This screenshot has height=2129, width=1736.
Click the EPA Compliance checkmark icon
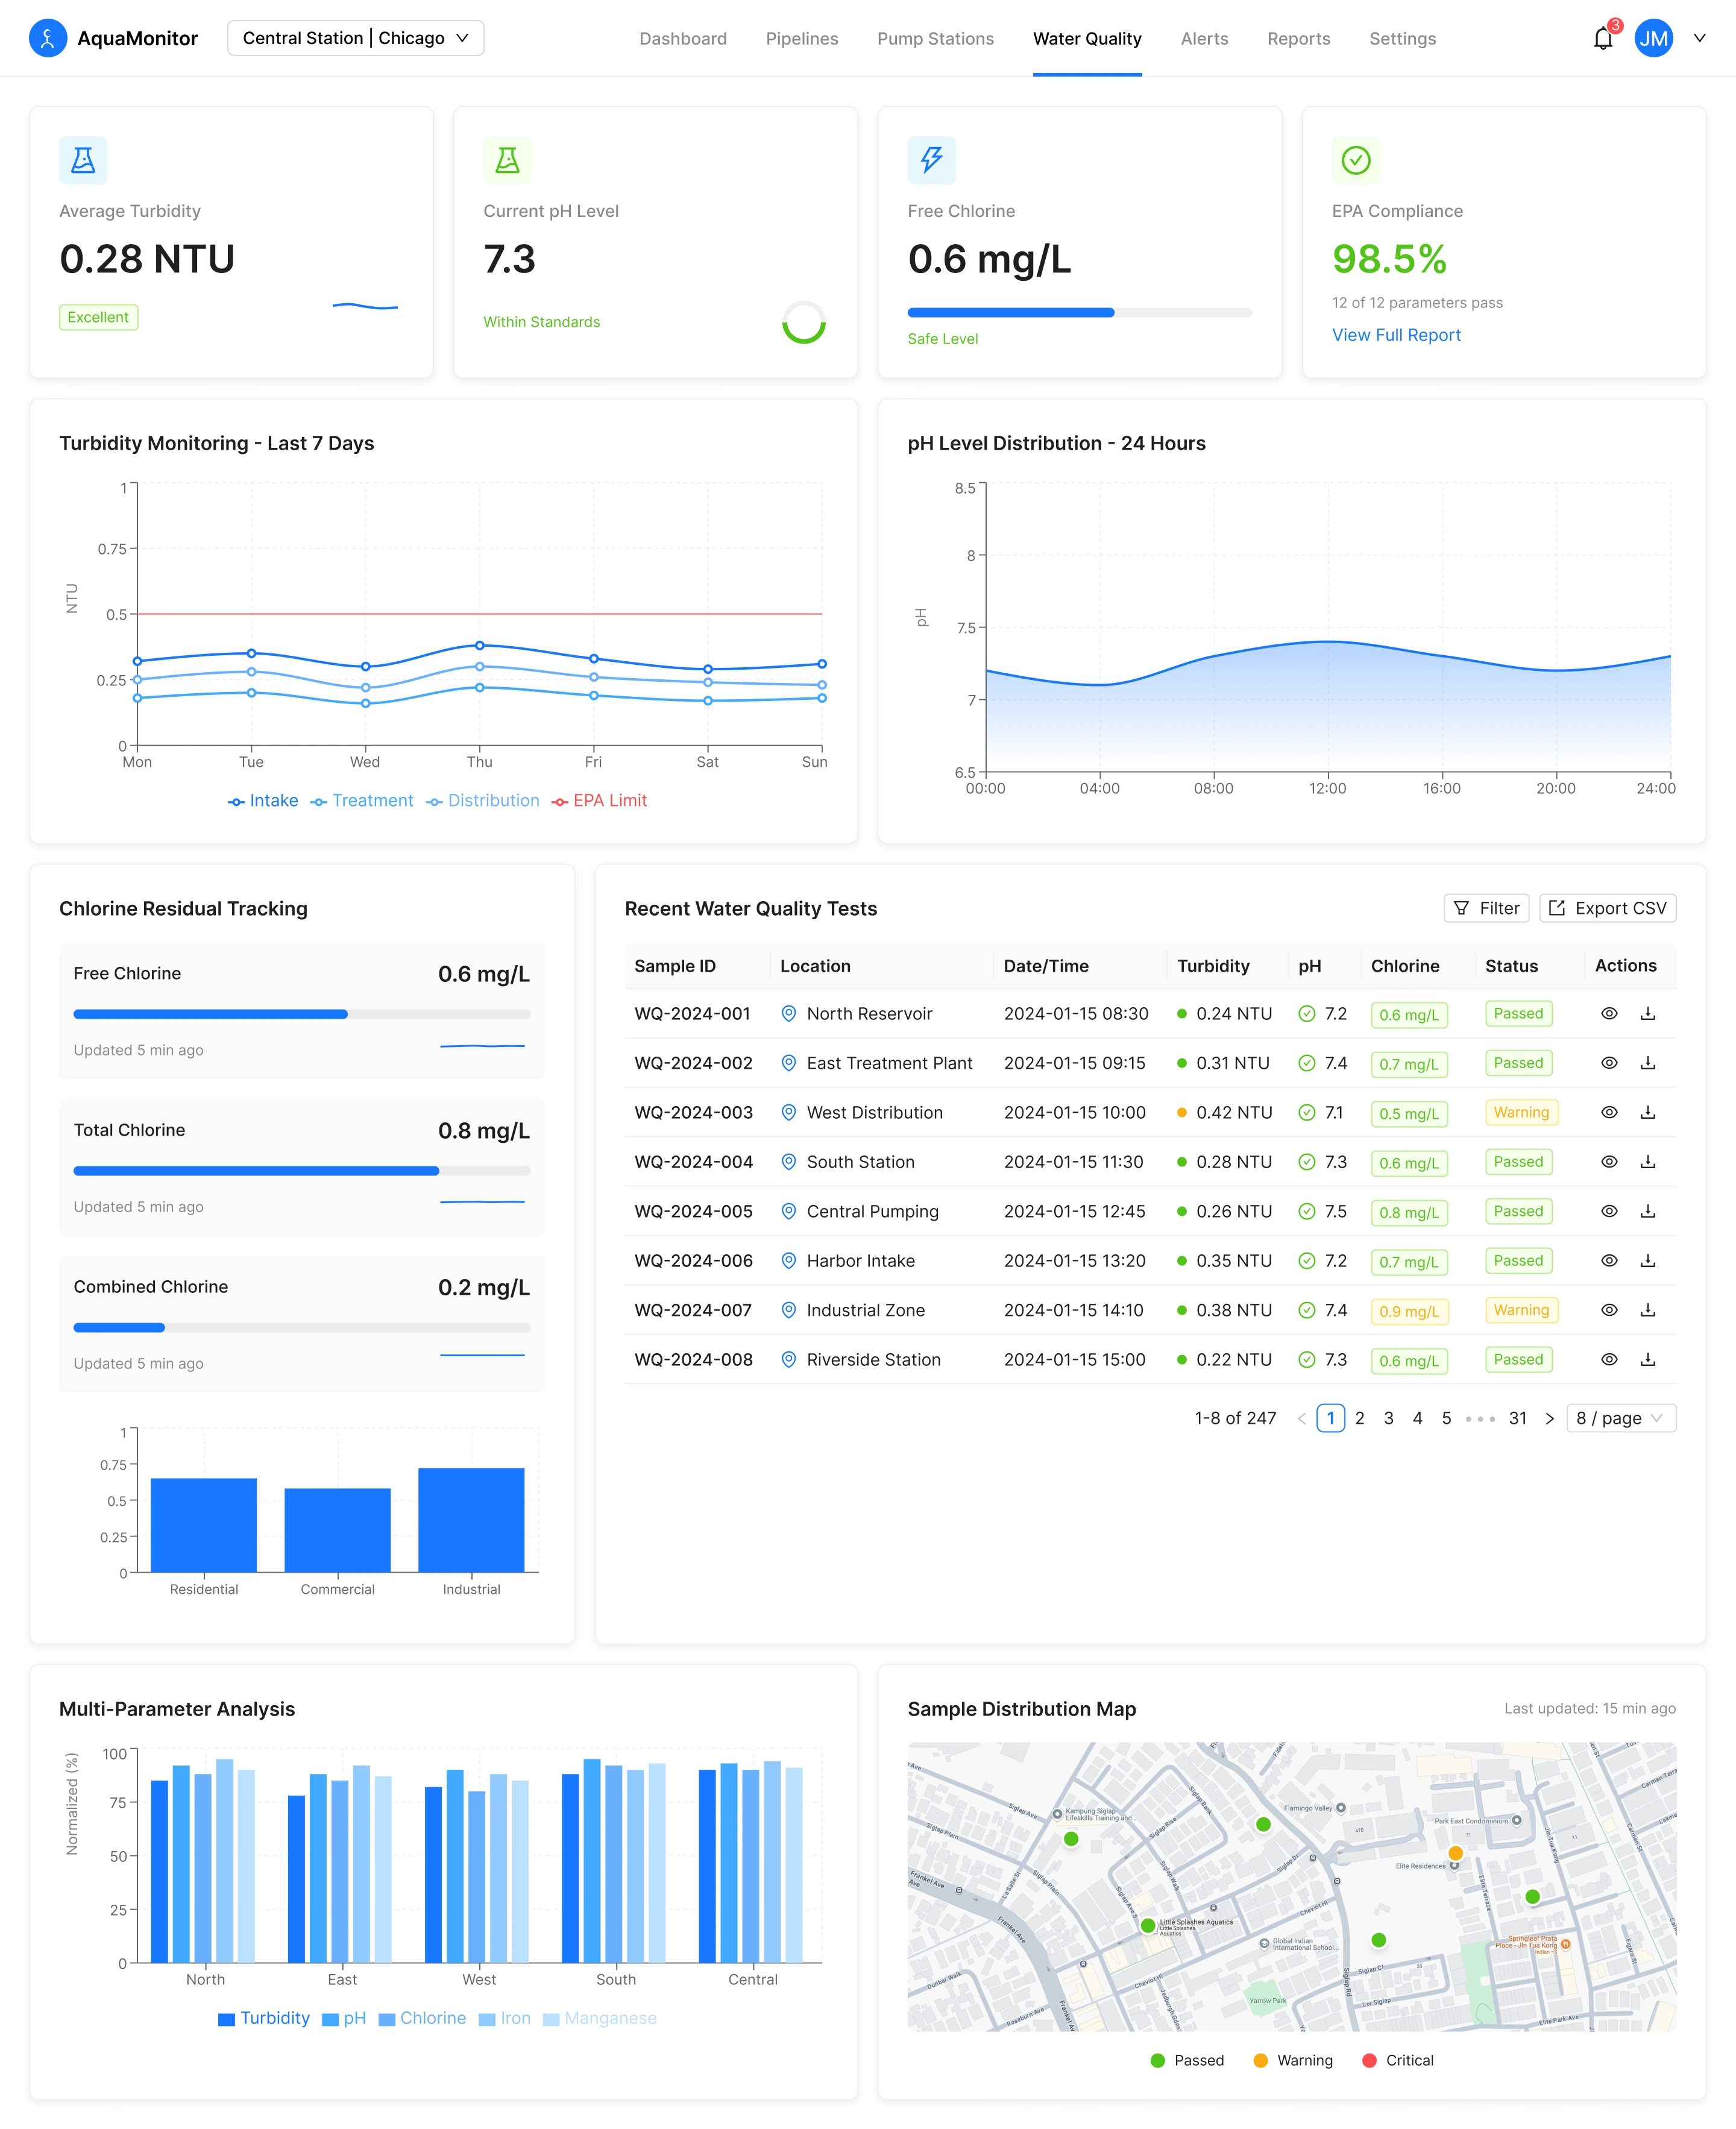(1355, 160)
